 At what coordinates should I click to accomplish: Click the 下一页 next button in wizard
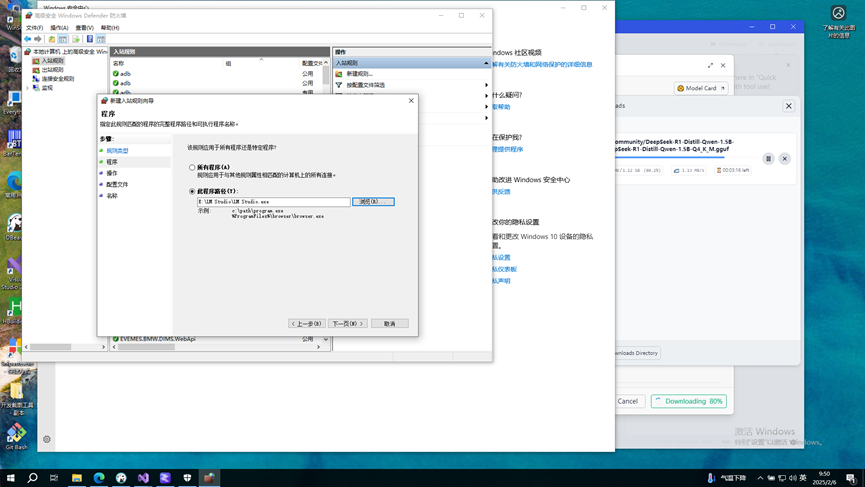tap(348, 324)
